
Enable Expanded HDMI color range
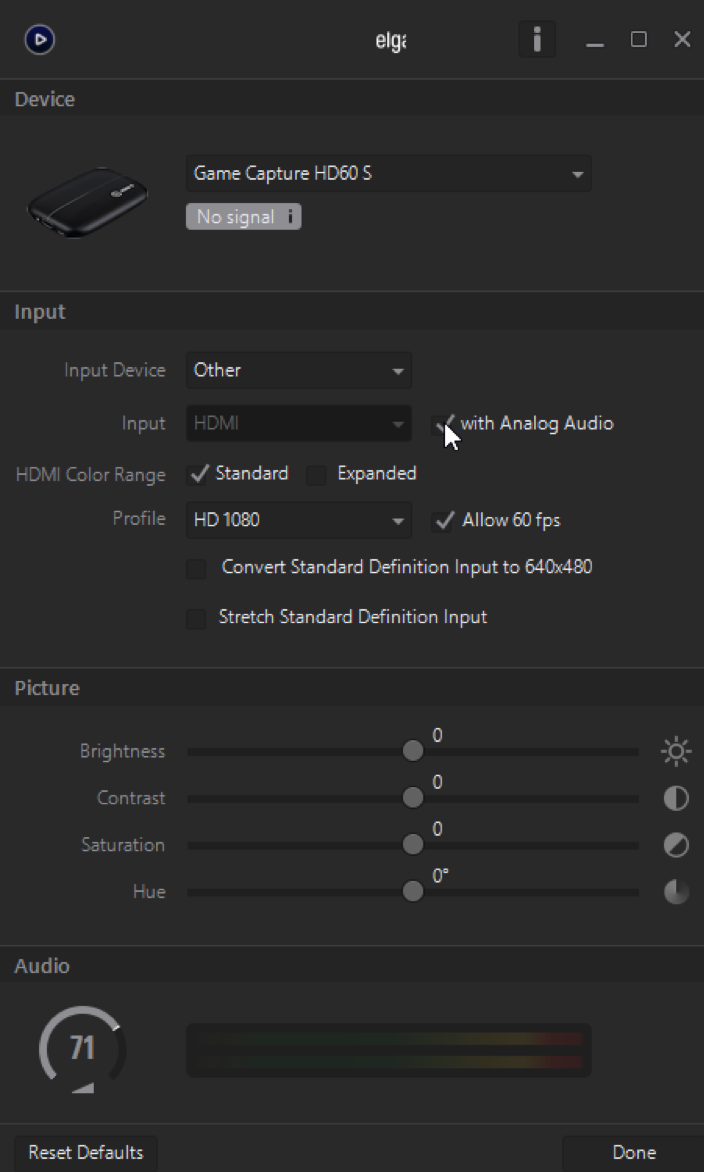(x=317, y=475)
